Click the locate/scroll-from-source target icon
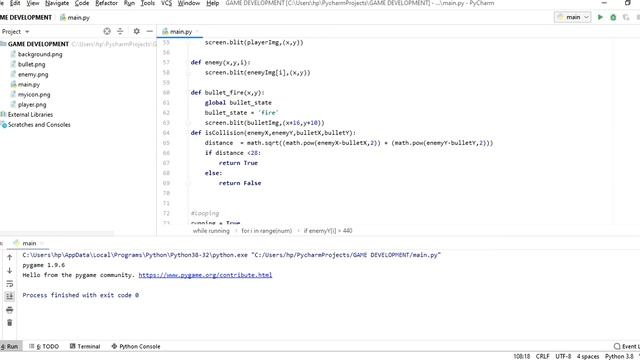Viewport: 640px width, 360px height. coord(107,31)
